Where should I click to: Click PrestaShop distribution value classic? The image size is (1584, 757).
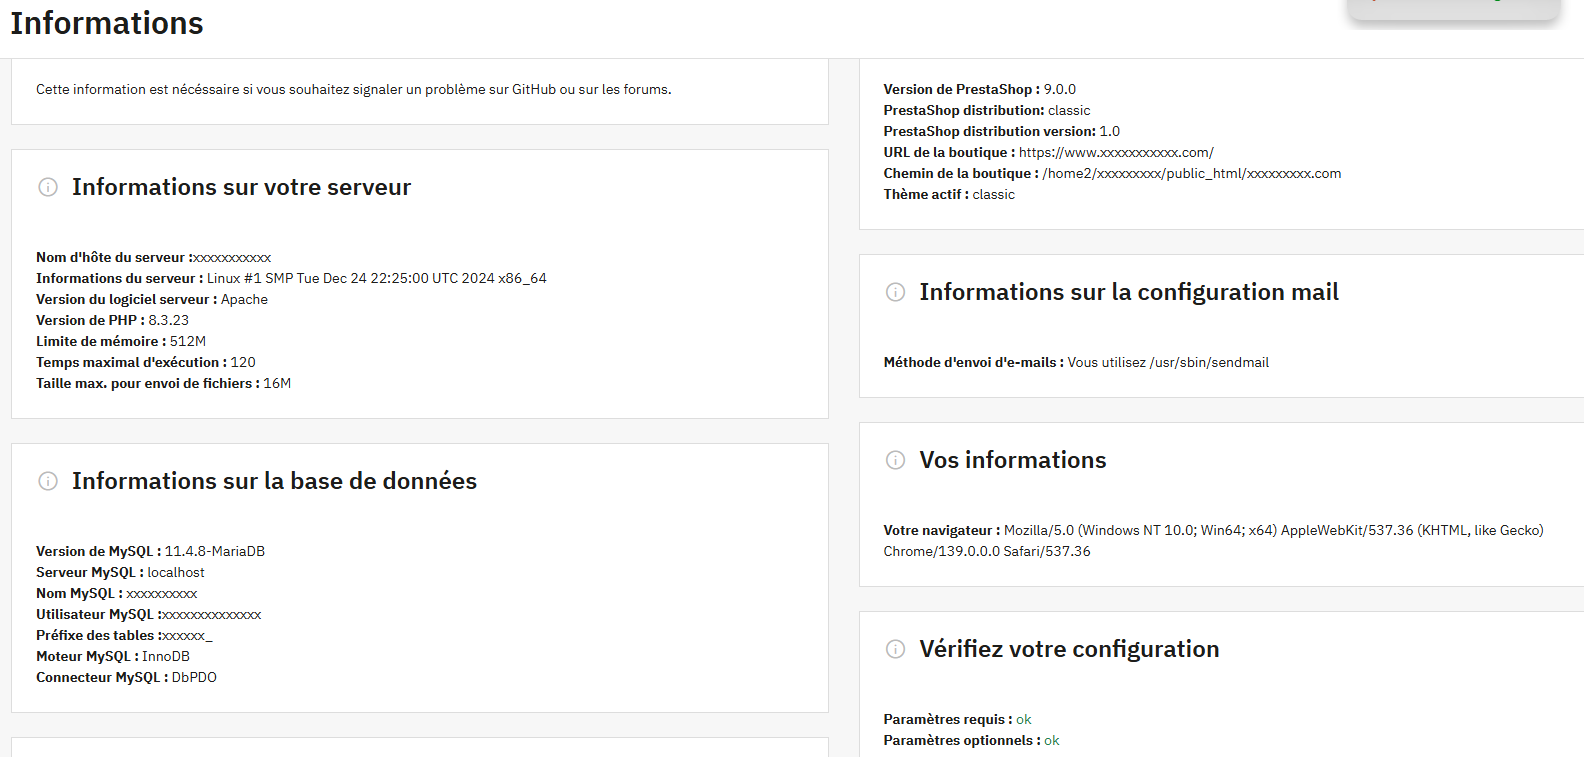[x=1069, y=110]
